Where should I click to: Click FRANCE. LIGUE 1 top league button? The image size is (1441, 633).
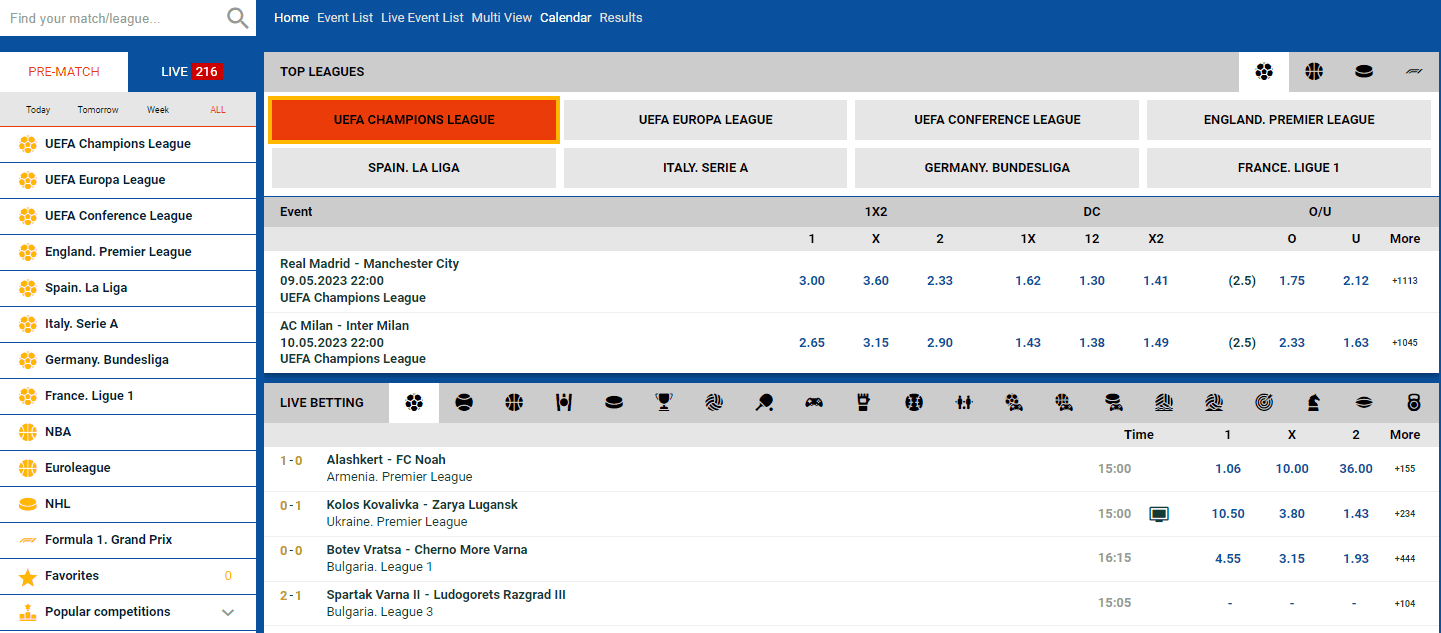[x=1289, y=168]
